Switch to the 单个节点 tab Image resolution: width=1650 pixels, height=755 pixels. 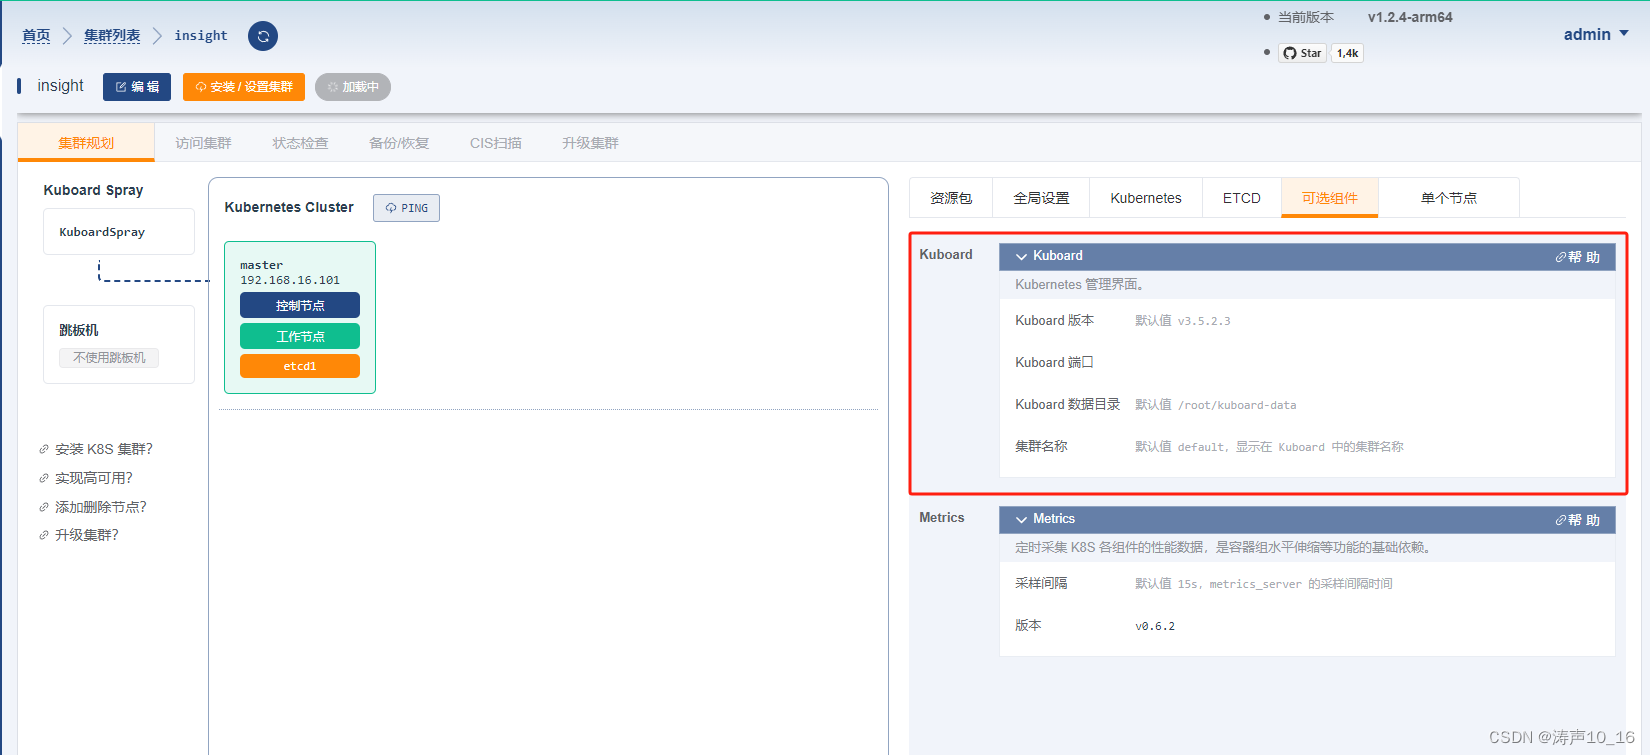1448,198
